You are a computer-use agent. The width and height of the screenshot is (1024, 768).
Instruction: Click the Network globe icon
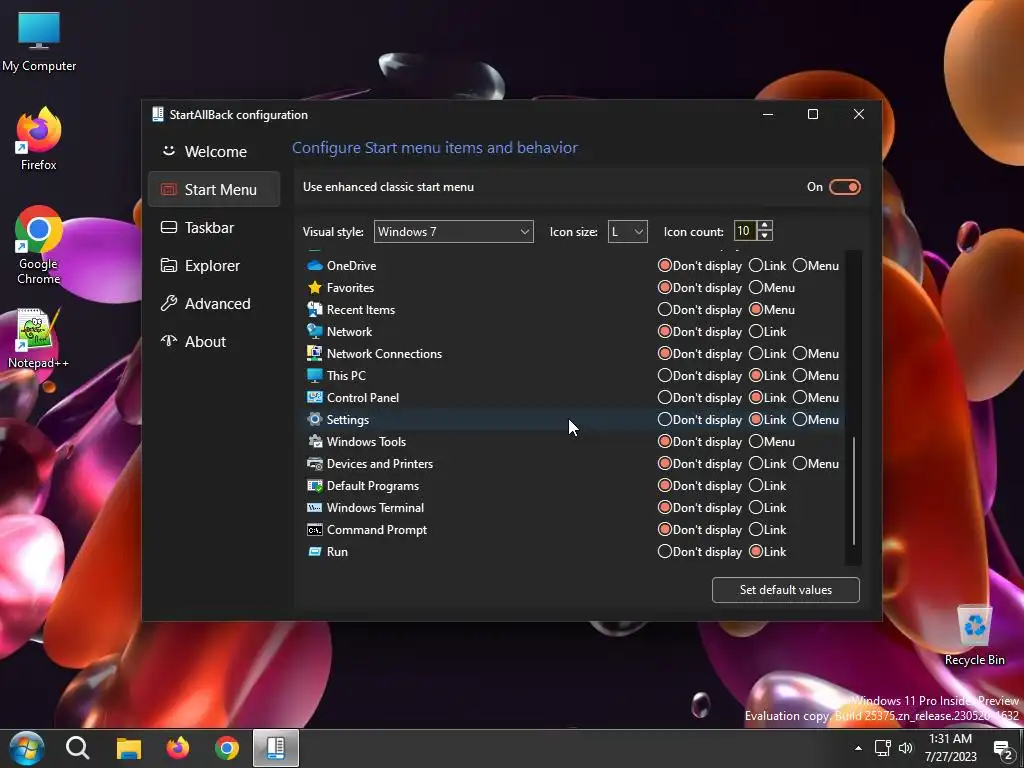tap(315, 332)
